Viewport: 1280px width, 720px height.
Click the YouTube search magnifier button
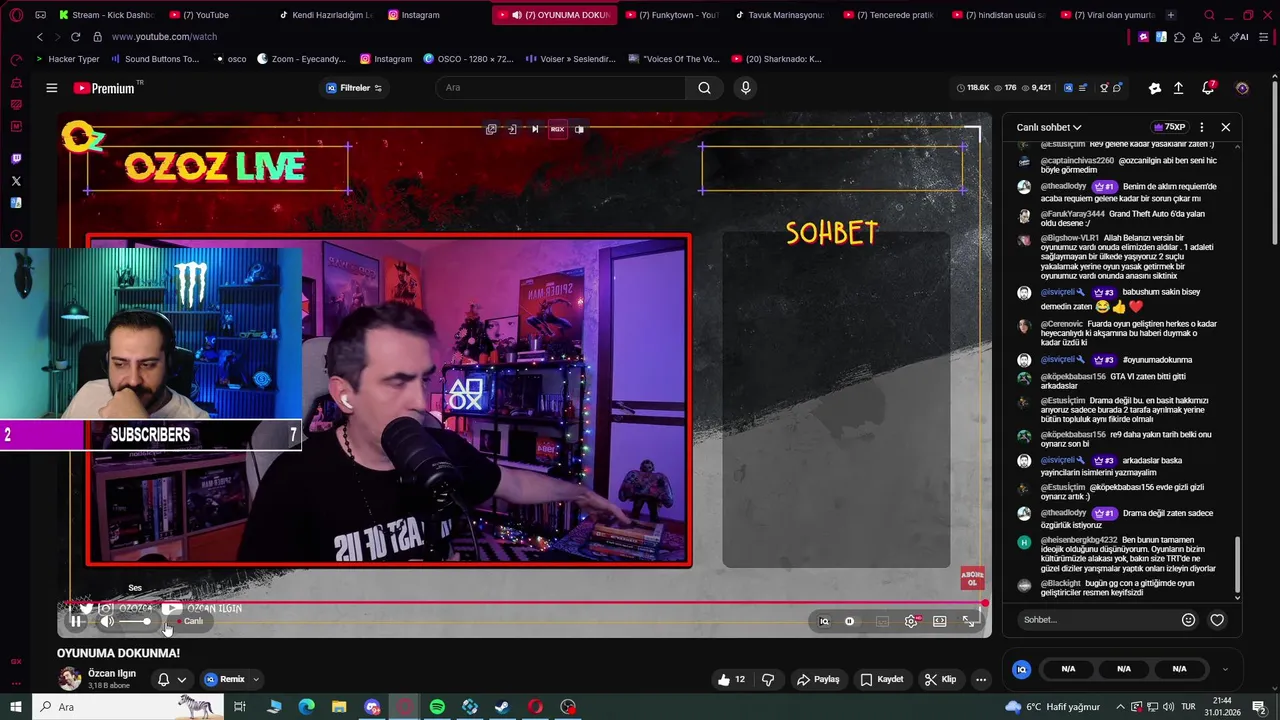pos(705,88)
